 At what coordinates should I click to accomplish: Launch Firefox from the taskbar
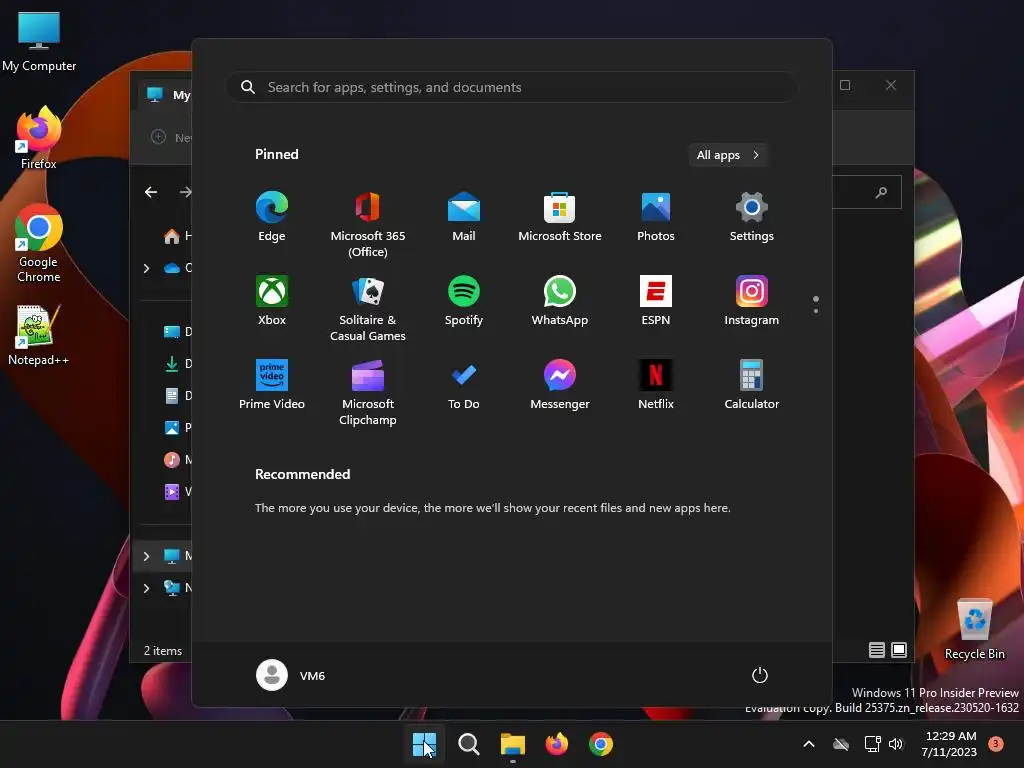coord(556,744)
